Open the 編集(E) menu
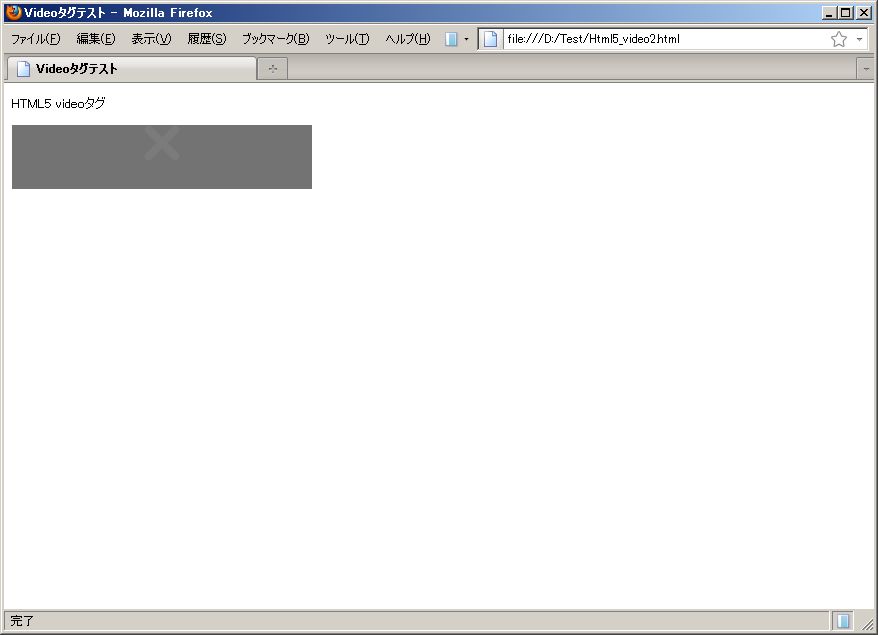 click(x=96, y=39)
